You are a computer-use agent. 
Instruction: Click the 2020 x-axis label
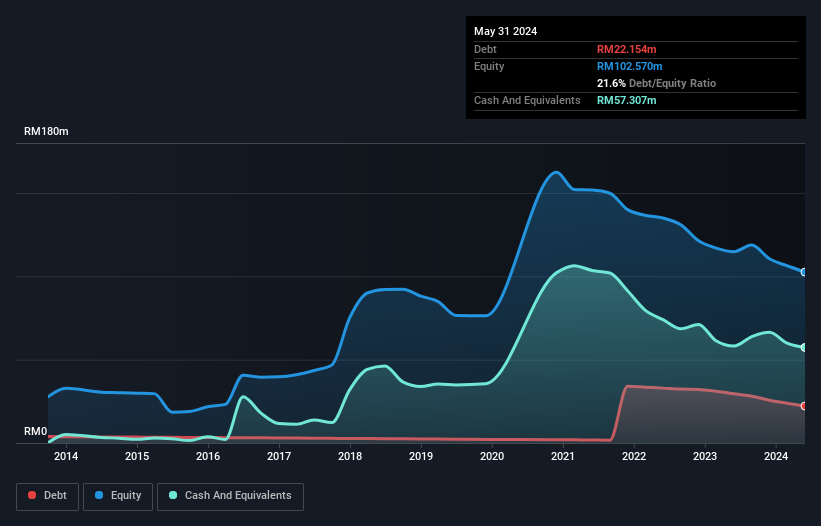(x=492, y=456)
